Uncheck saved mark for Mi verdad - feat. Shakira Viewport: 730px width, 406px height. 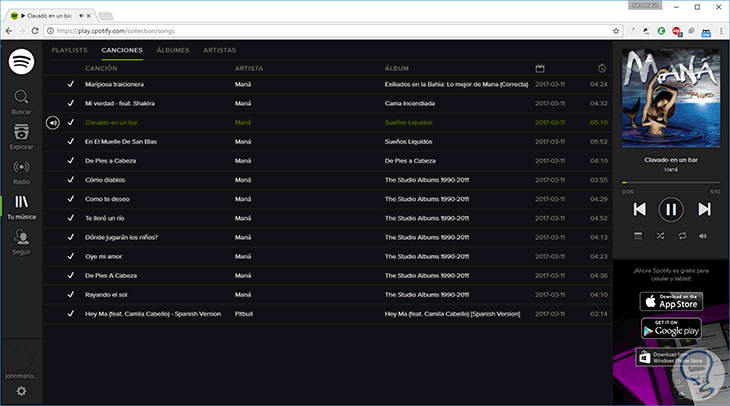click(x=71, y=103)
